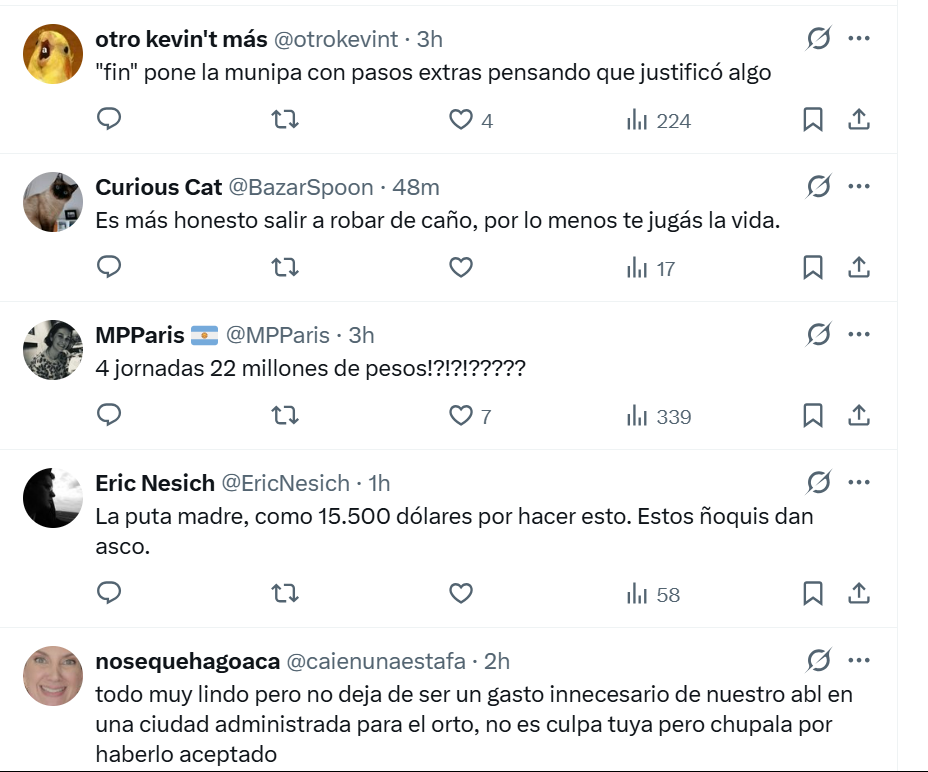Bookmark MPParis's tweet
The height and width of the screenshot is (772, 928).
[x=813, y=415]
